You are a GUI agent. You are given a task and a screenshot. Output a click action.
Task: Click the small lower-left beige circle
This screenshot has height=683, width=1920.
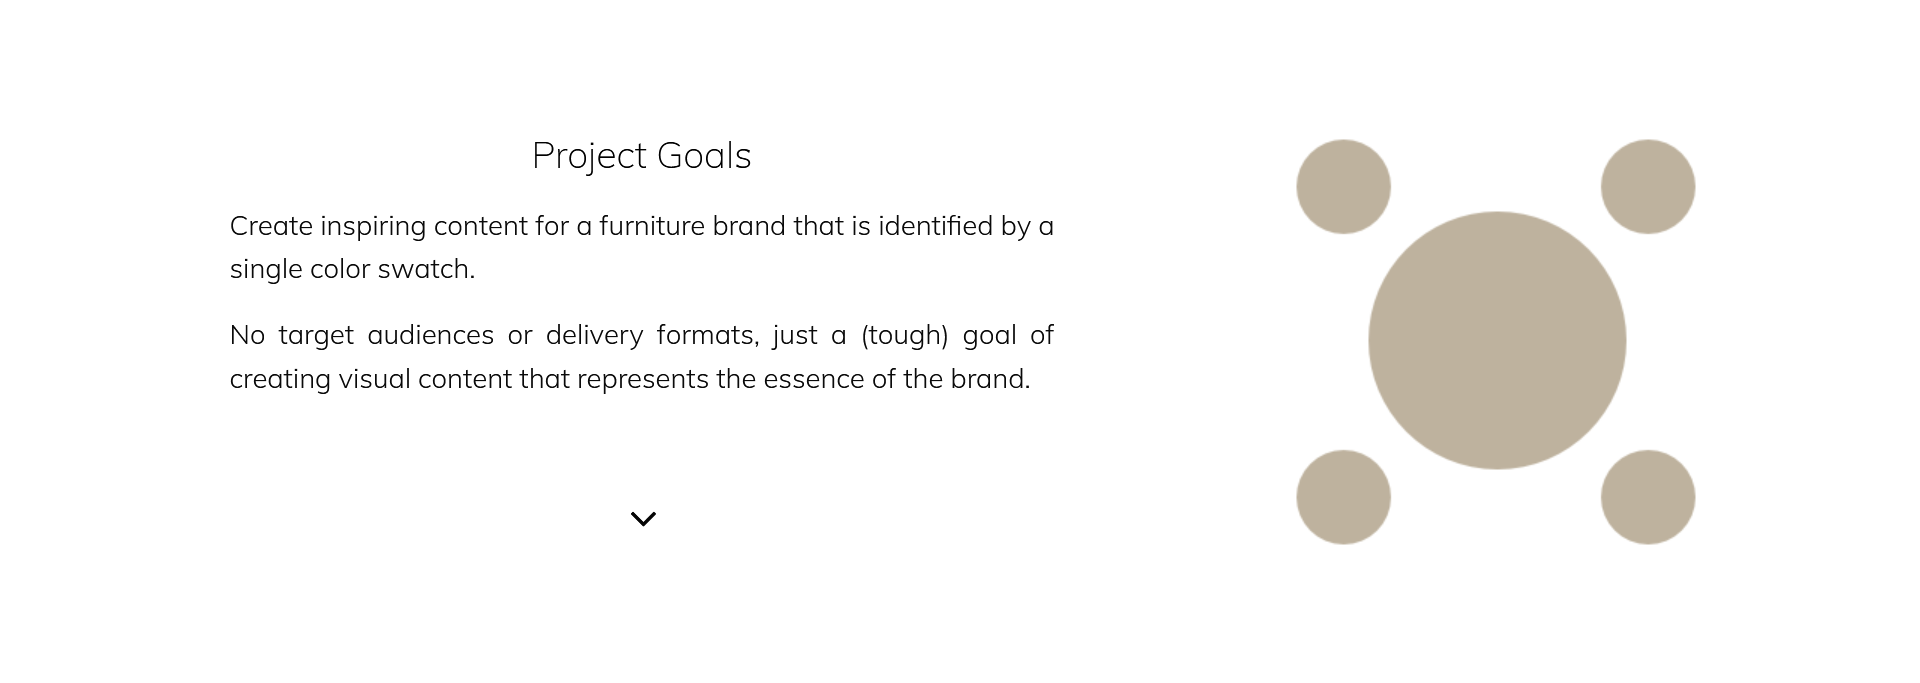1343,497
